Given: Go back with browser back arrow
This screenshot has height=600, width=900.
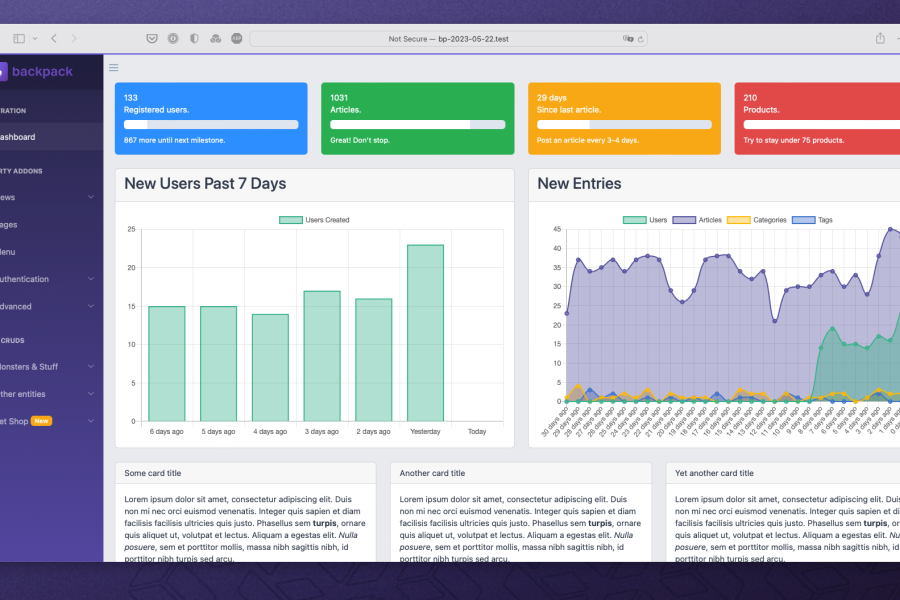Looking at the screenshot, I should pos(54,38).
